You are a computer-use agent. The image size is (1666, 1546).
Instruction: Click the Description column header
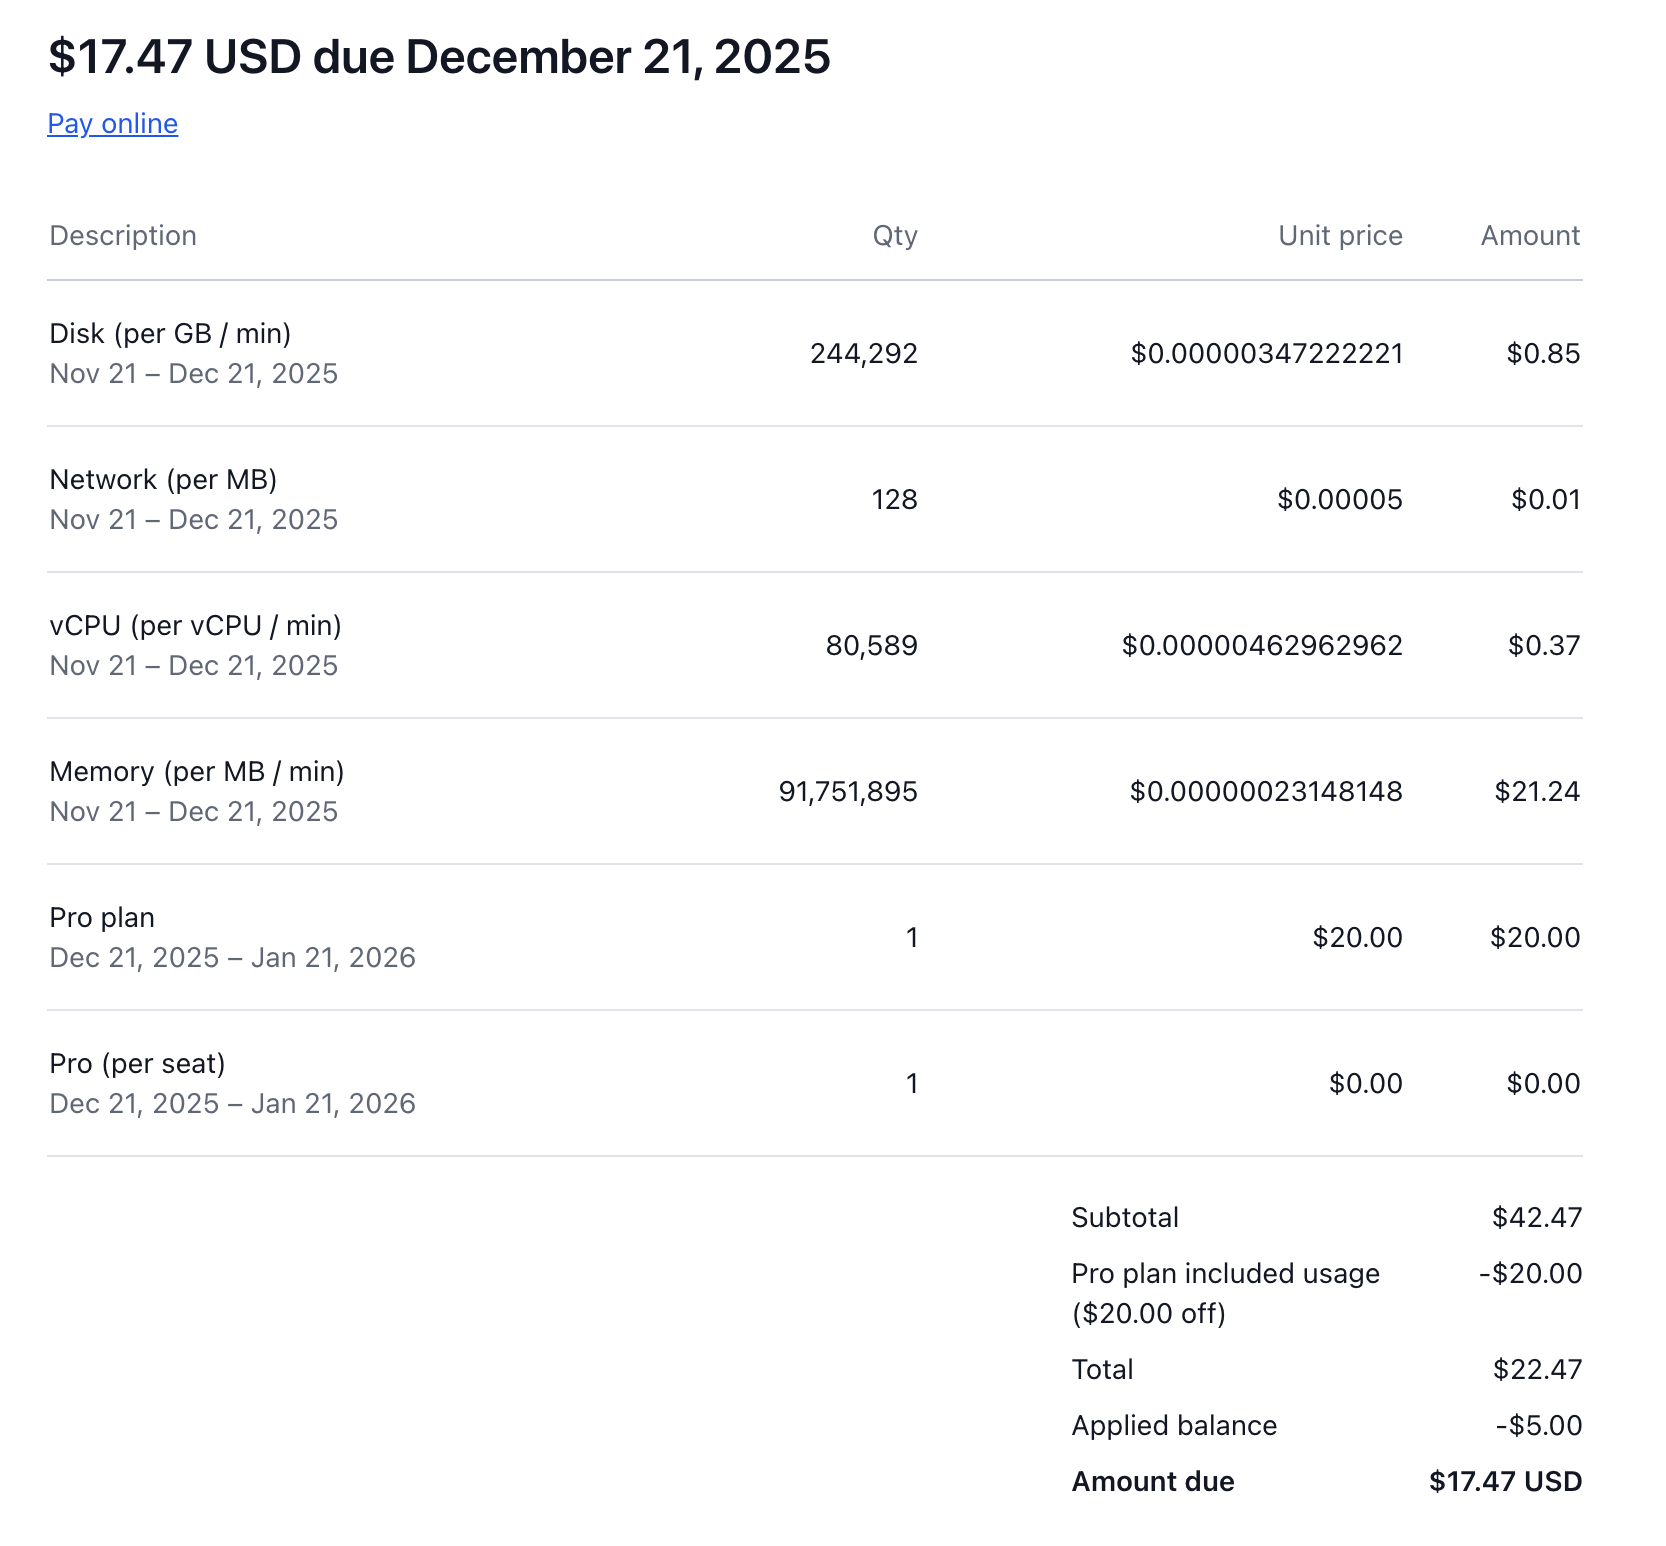coord(123,236)
